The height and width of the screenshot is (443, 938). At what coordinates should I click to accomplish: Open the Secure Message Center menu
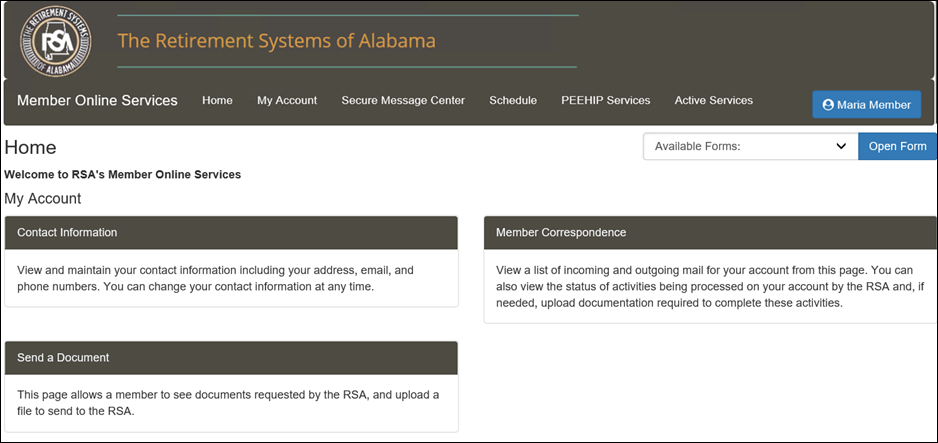pyautogui.click(x=403, y=100)
